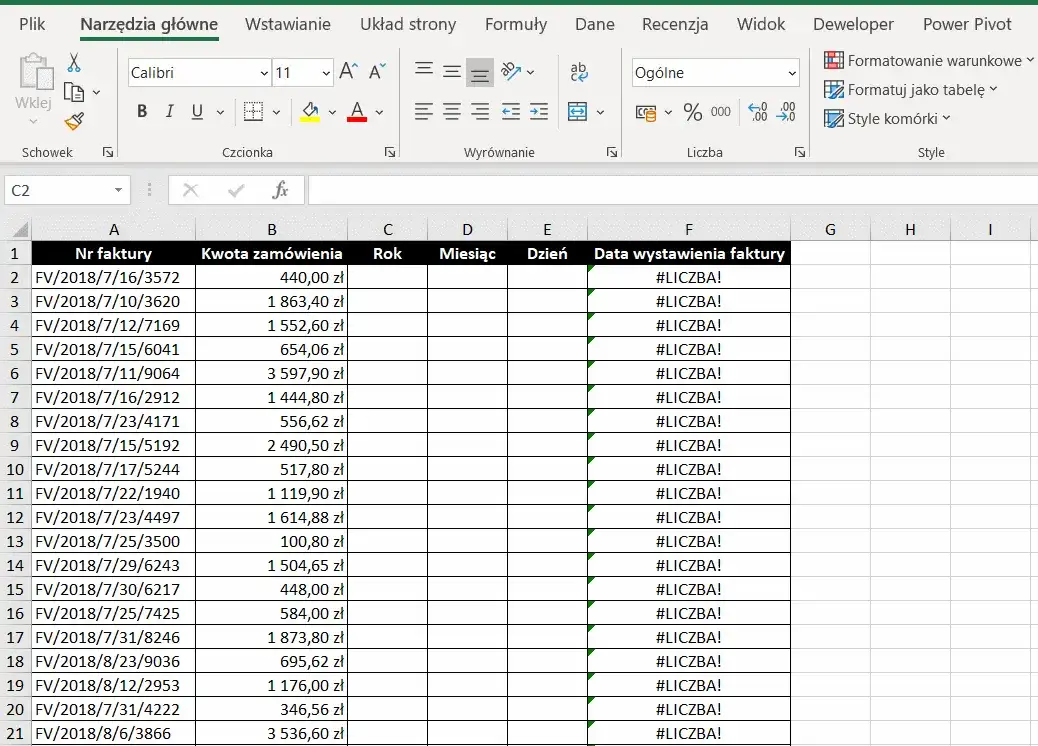1038x746 pixels.
Task: Switch to the Wstawianie ribbon tab
Action: click(x=287, y=23)
